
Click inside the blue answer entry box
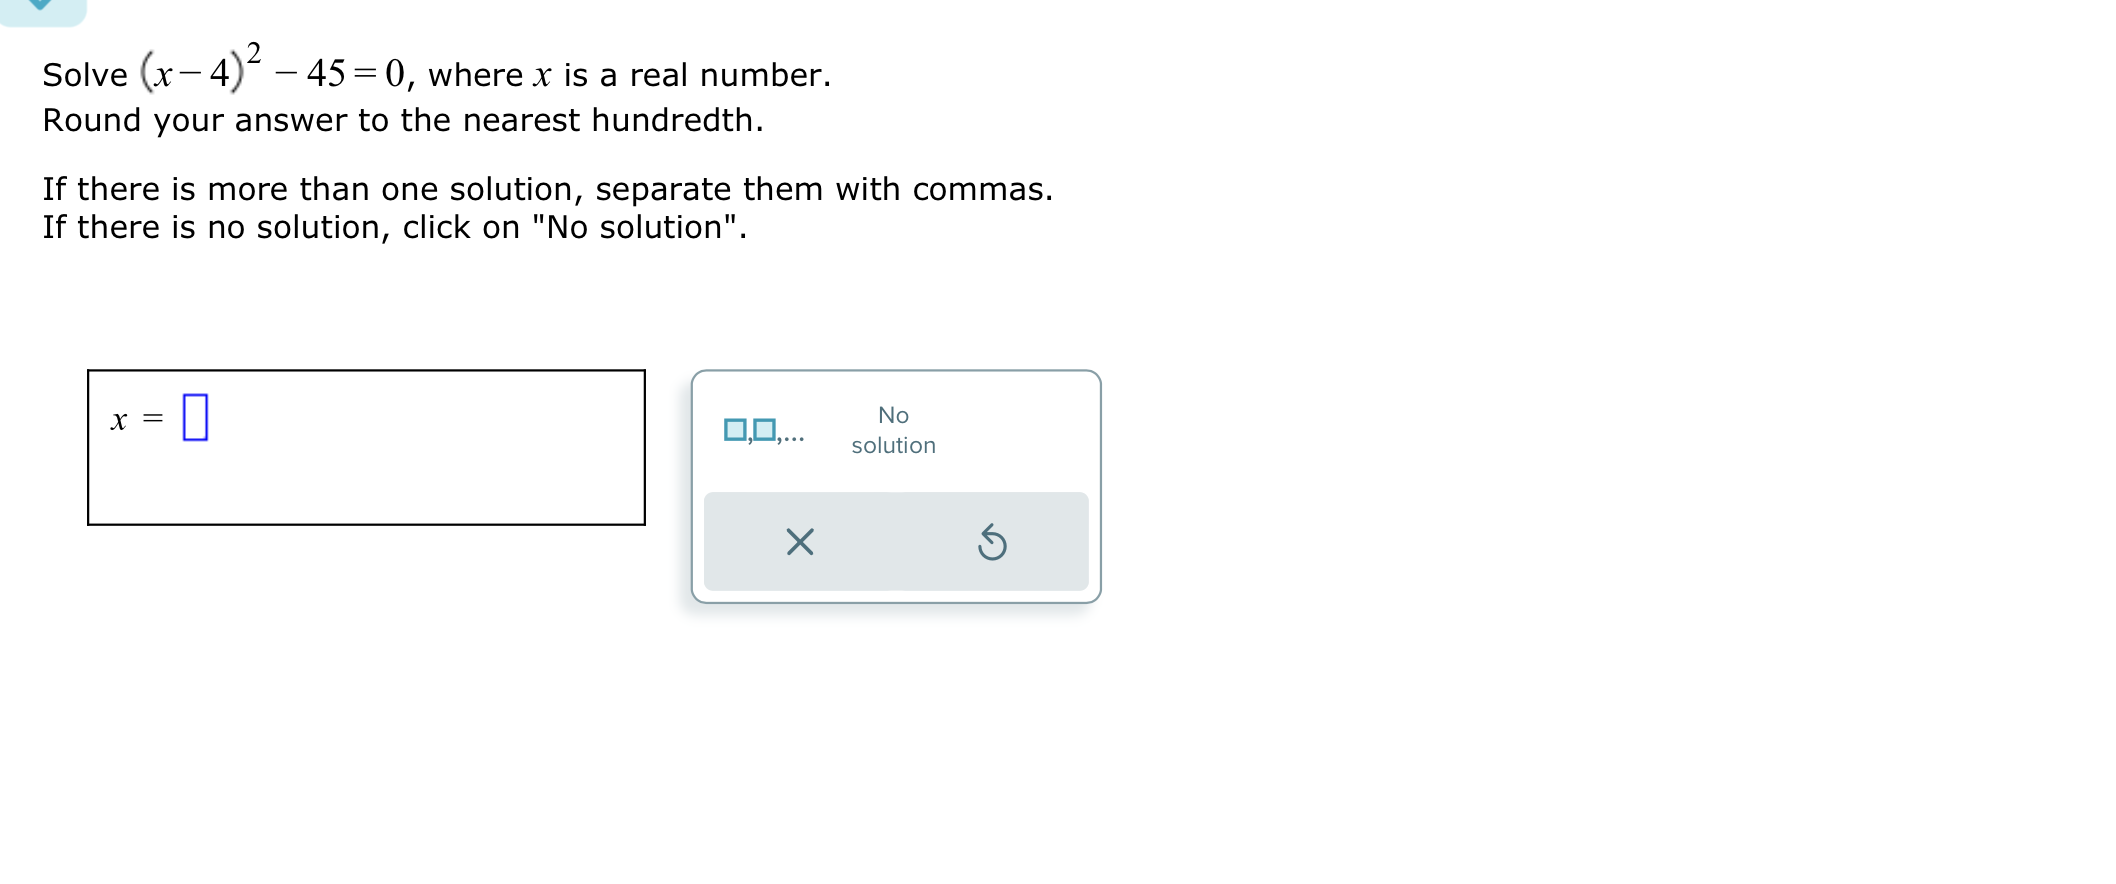(196, 419)
